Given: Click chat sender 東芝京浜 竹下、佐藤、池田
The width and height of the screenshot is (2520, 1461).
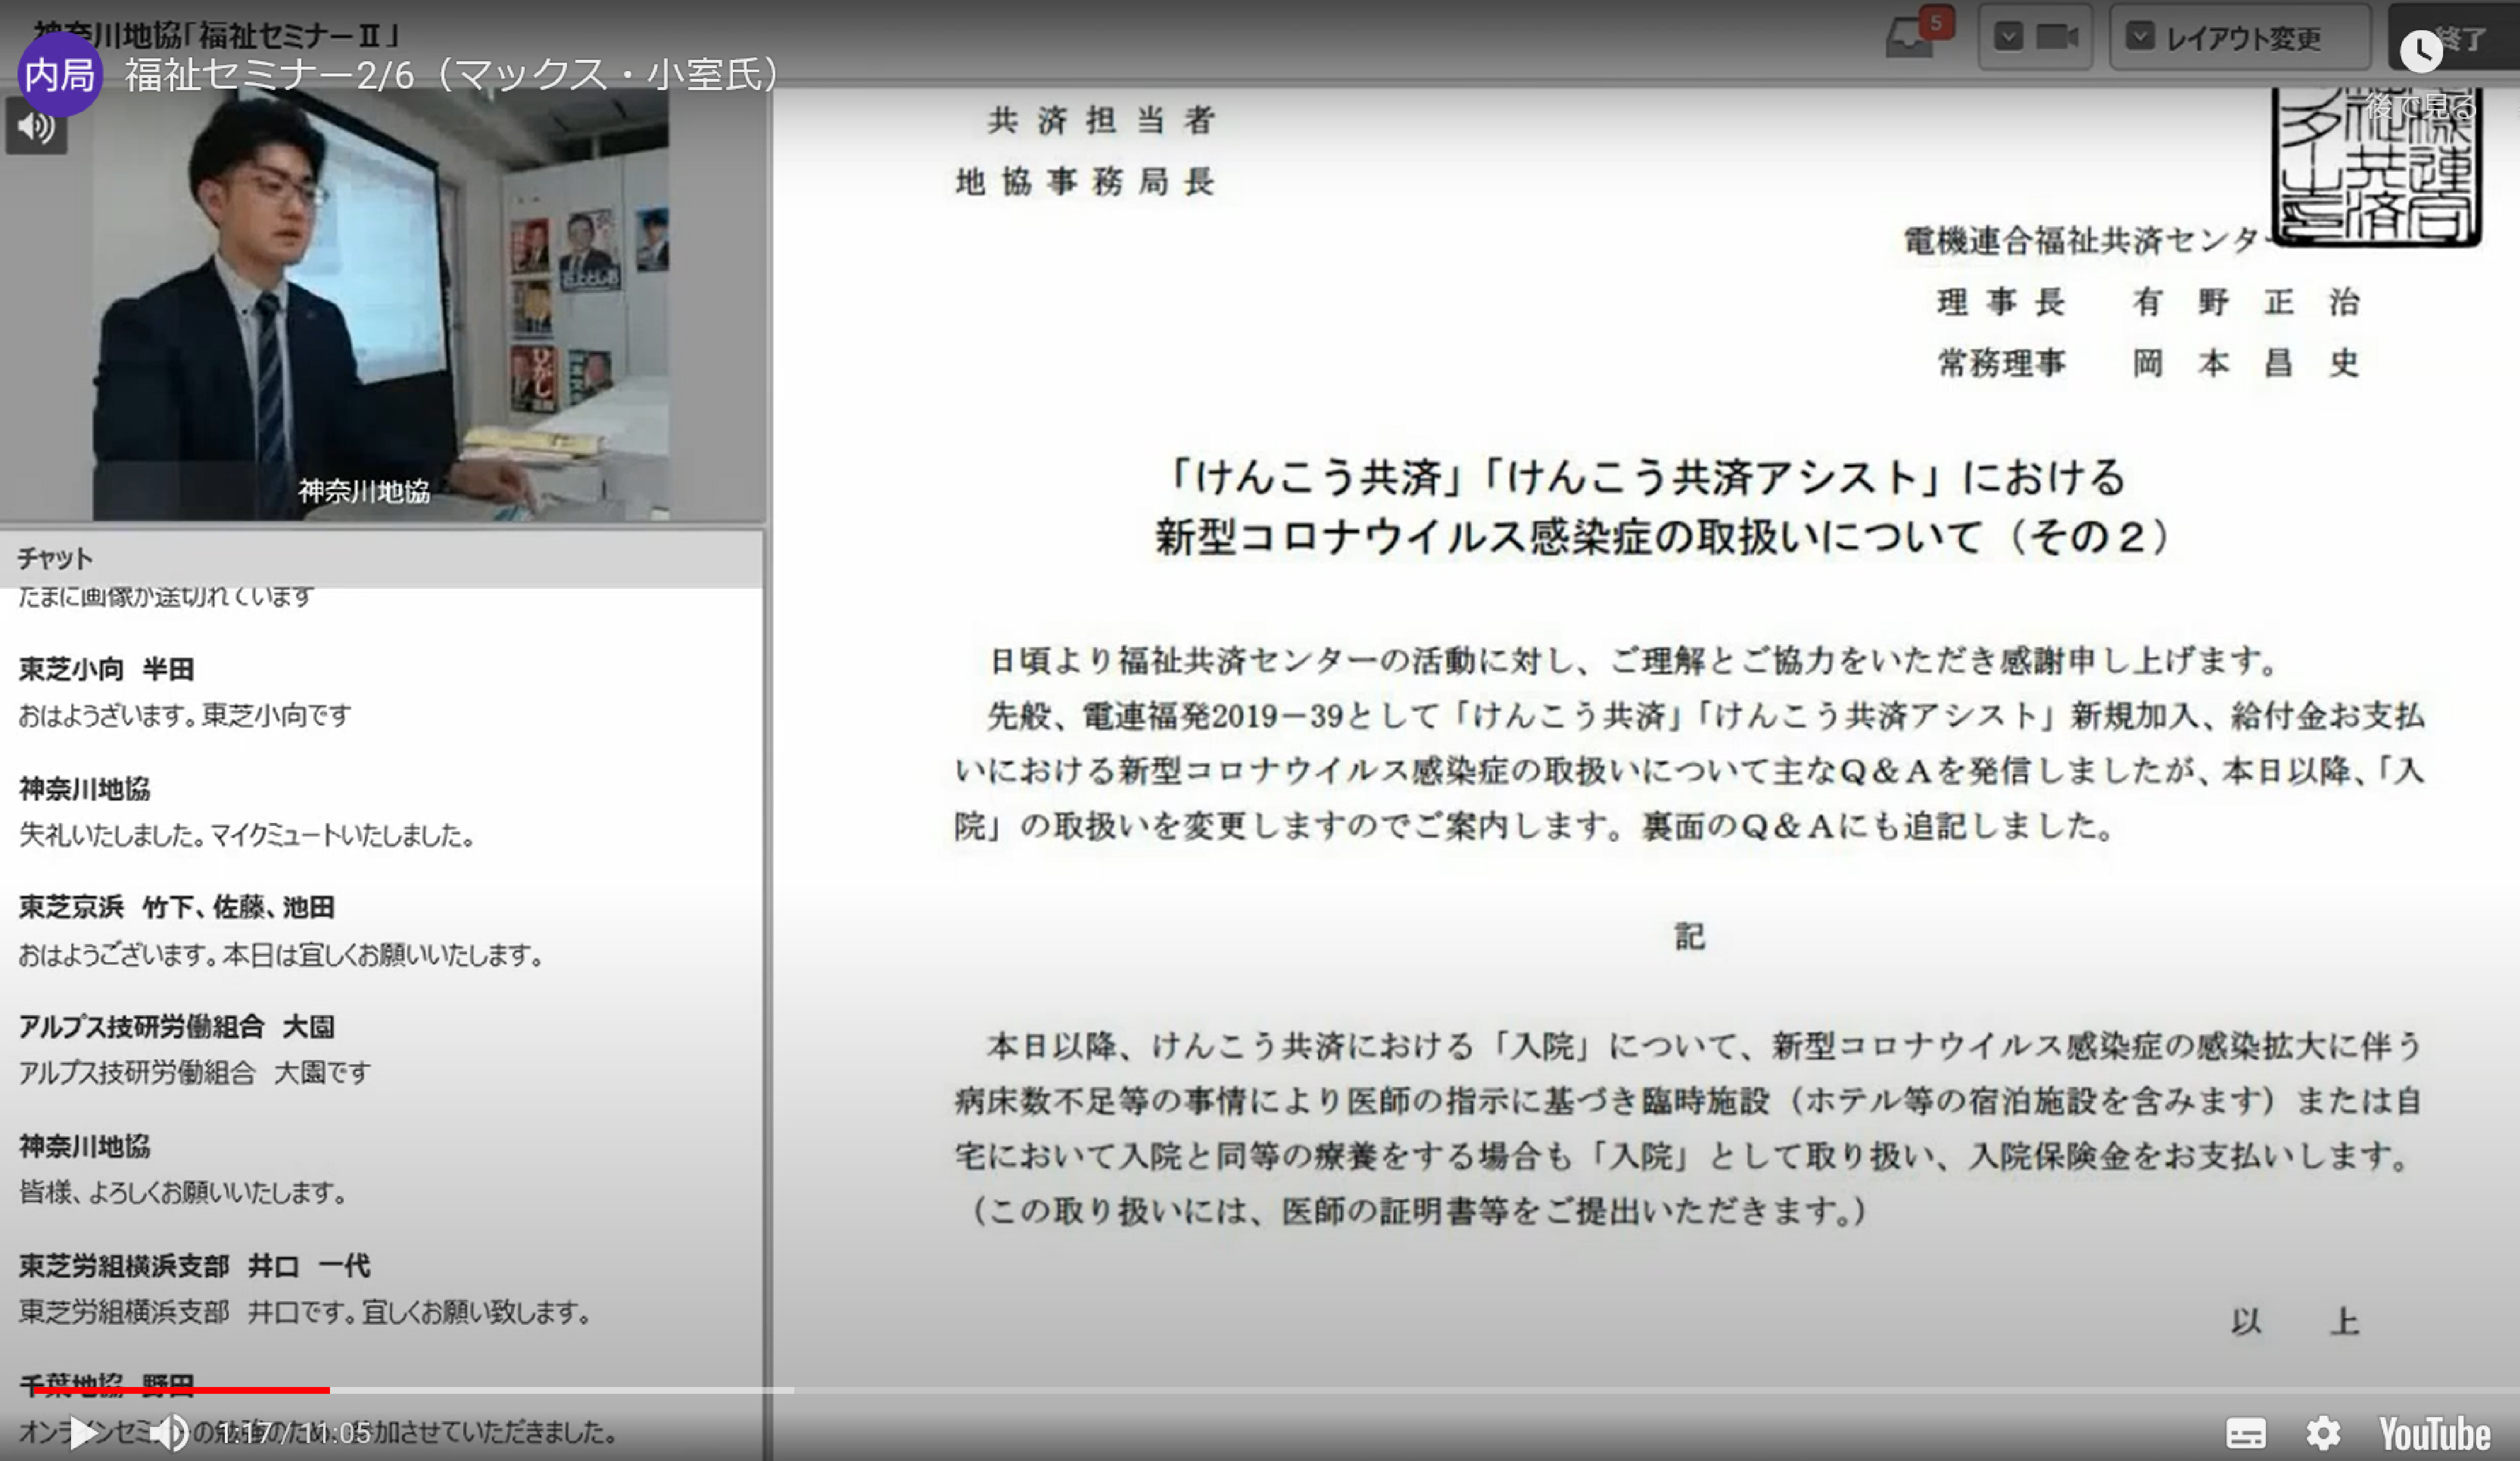Looking at the screenshot, I should pos(176,907).
